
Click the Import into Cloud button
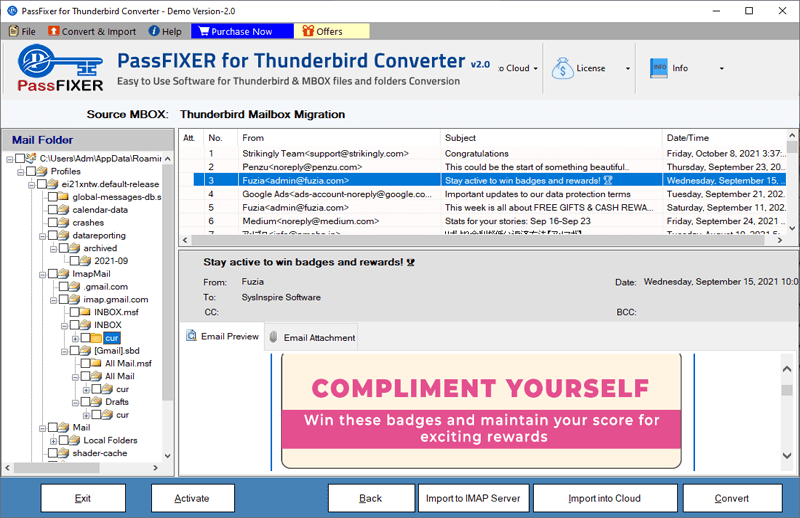[x=605, y=498]
